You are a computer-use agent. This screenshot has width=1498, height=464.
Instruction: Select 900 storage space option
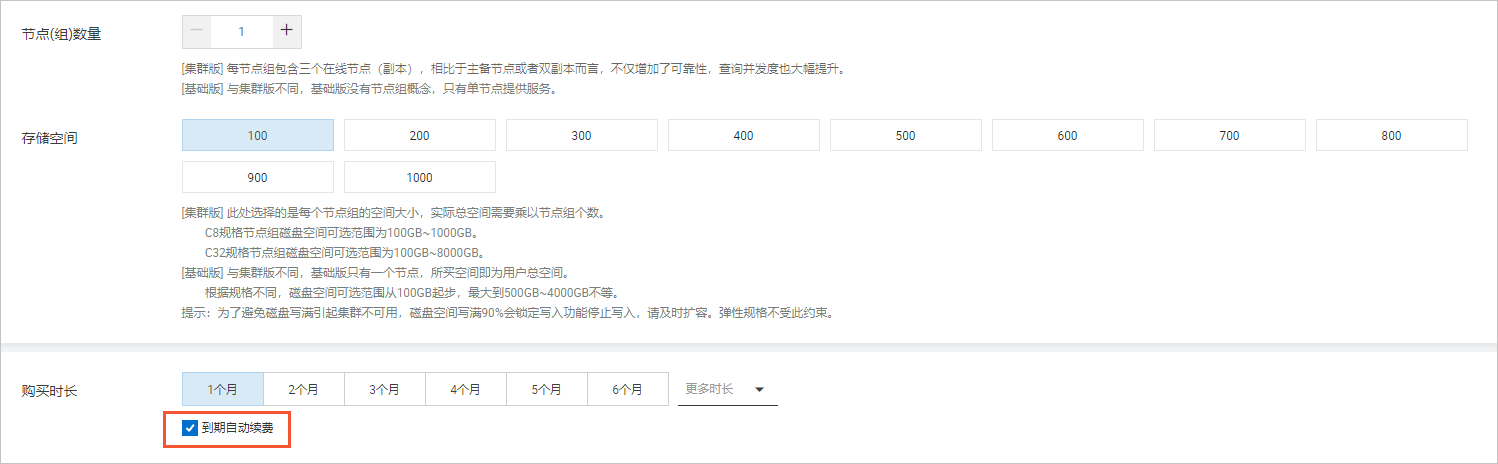[x=258, y=177]
